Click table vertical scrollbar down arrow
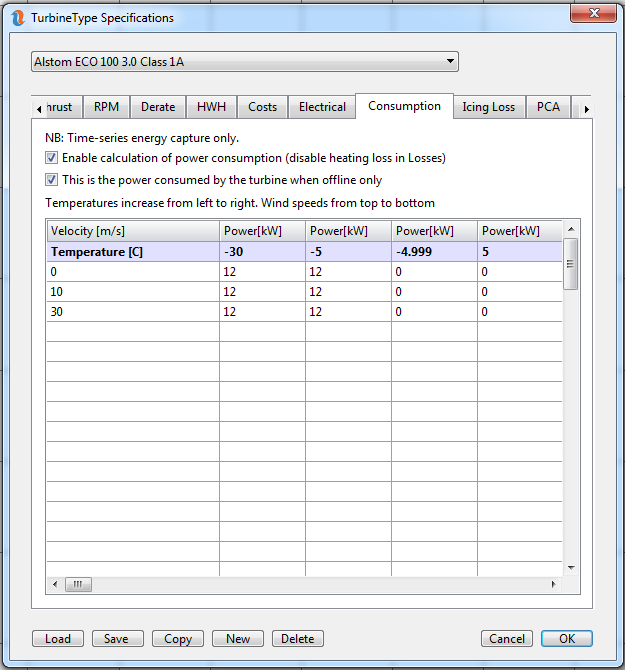 coord(571,567)
